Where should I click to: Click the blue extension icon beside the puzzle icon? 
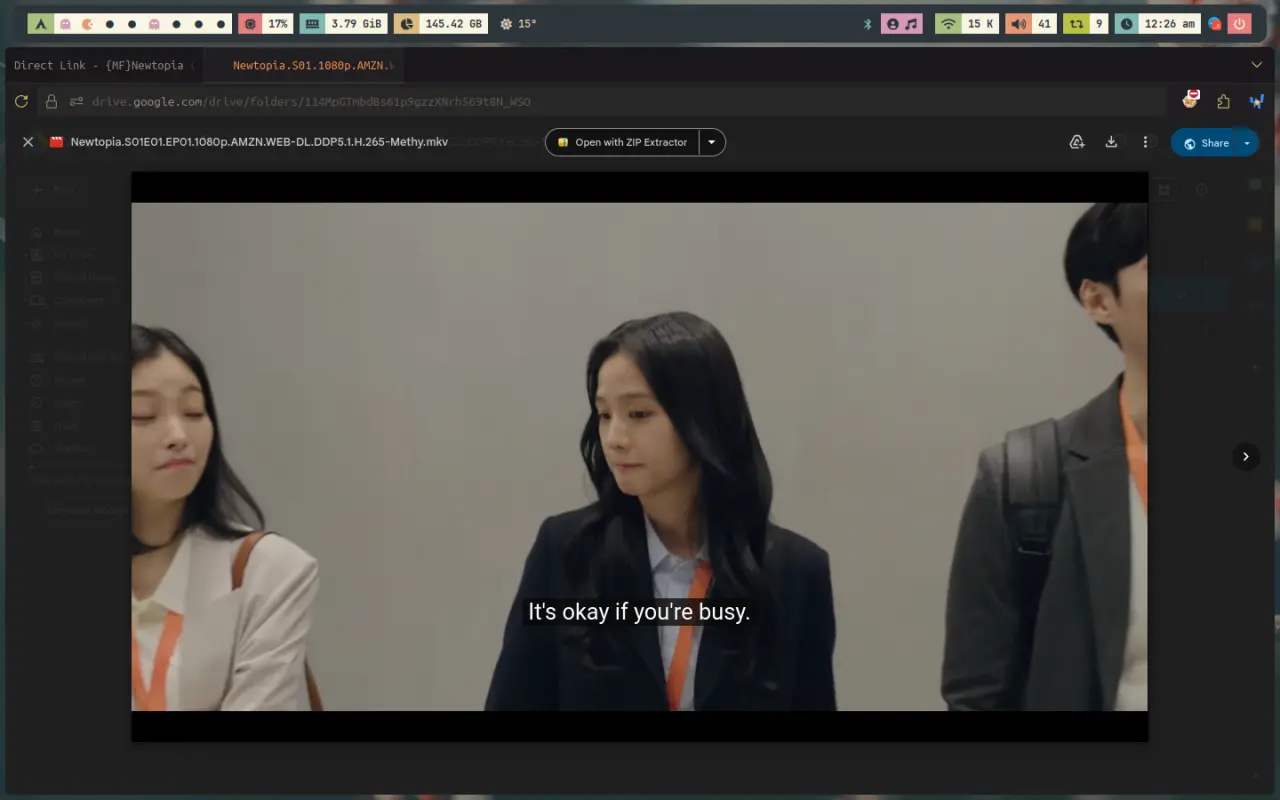click(x=1257, y=101)
